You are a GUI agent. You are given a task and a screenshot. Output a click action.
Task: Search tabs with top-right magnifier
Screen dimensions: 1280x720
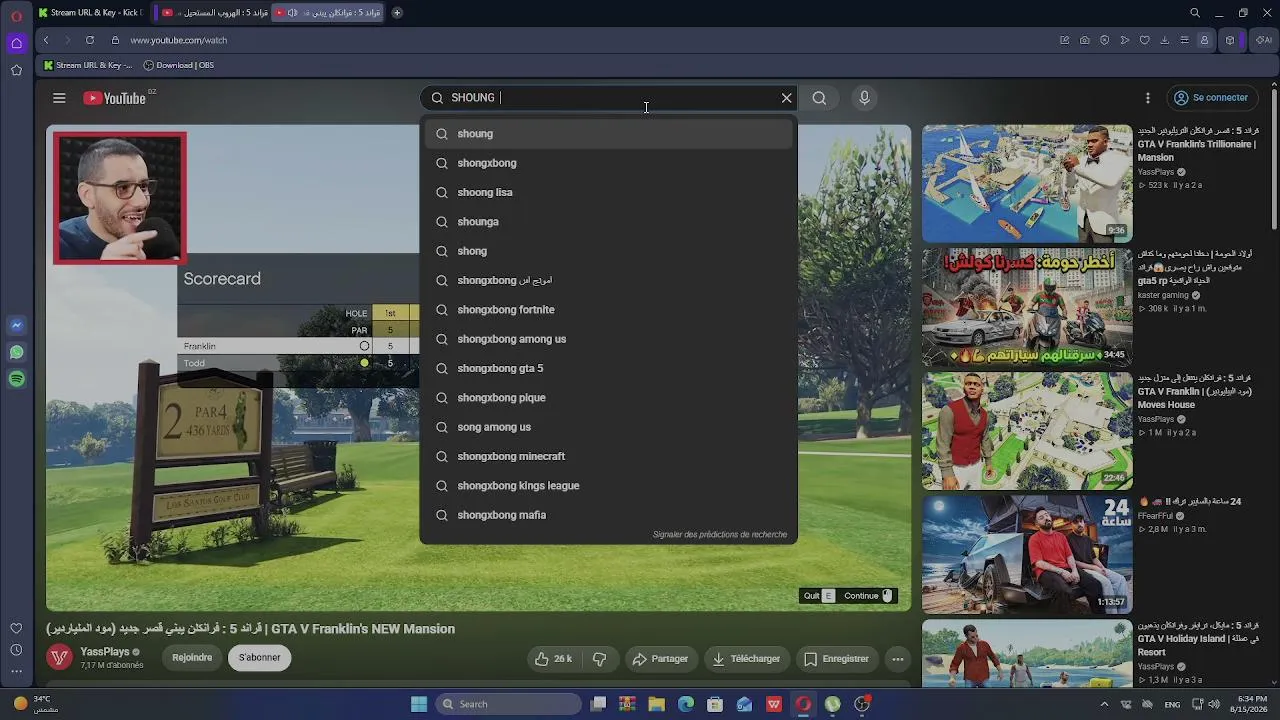click(x=1195, y=13)
